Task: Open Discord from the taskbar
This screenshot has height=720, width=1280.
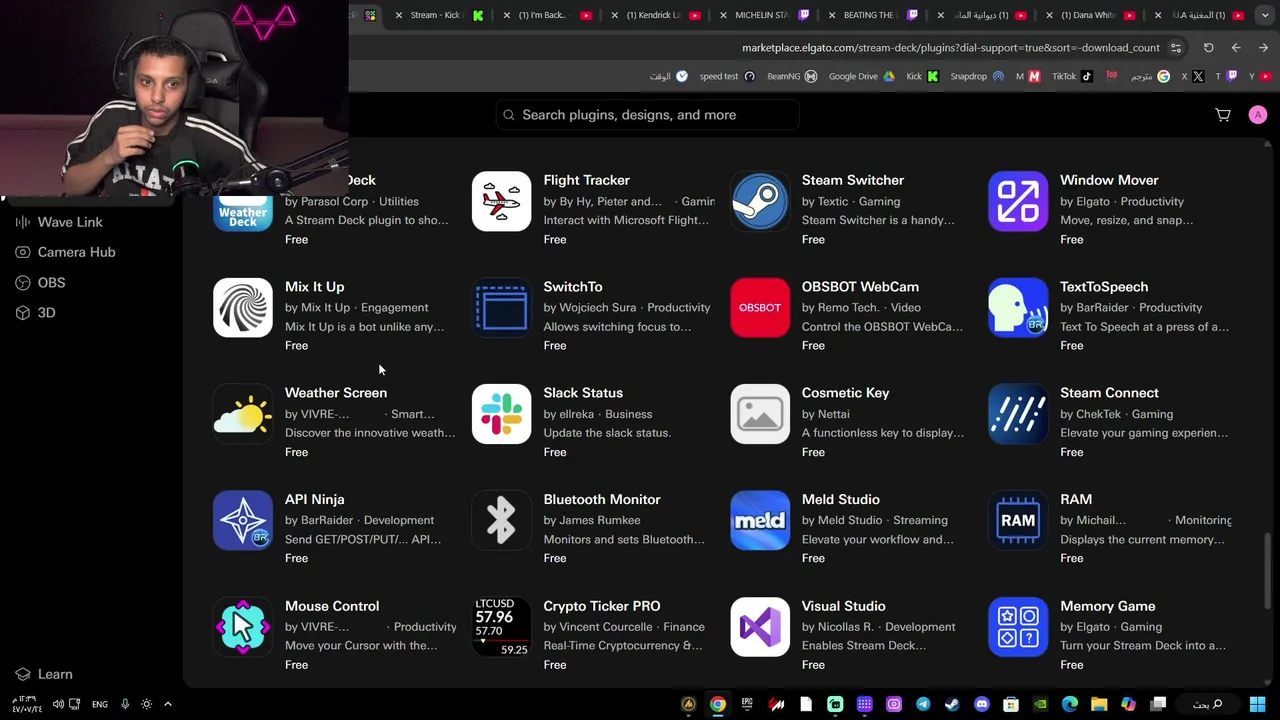Action: coord(982,704)
